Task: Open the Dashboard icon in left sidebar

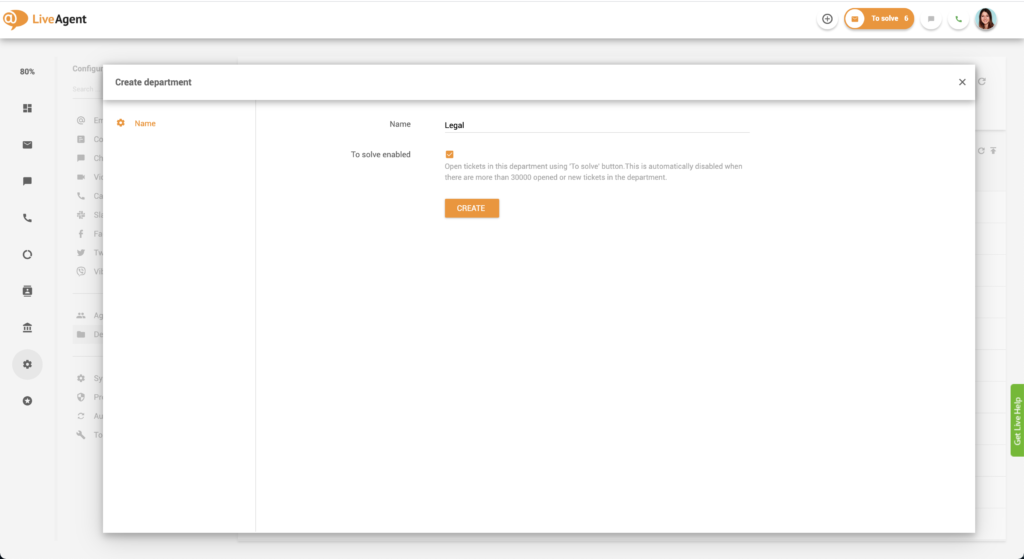Action: click(x=27, y=108)
